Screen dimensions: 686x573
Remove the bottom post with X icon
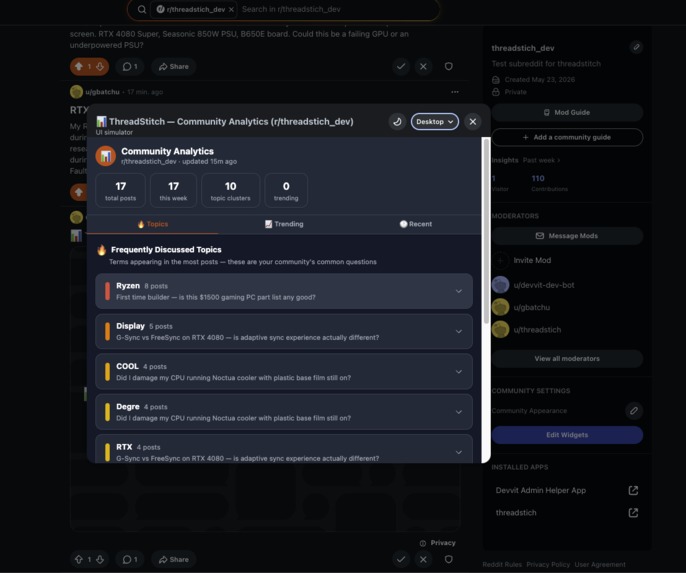(x=423, y=559)
